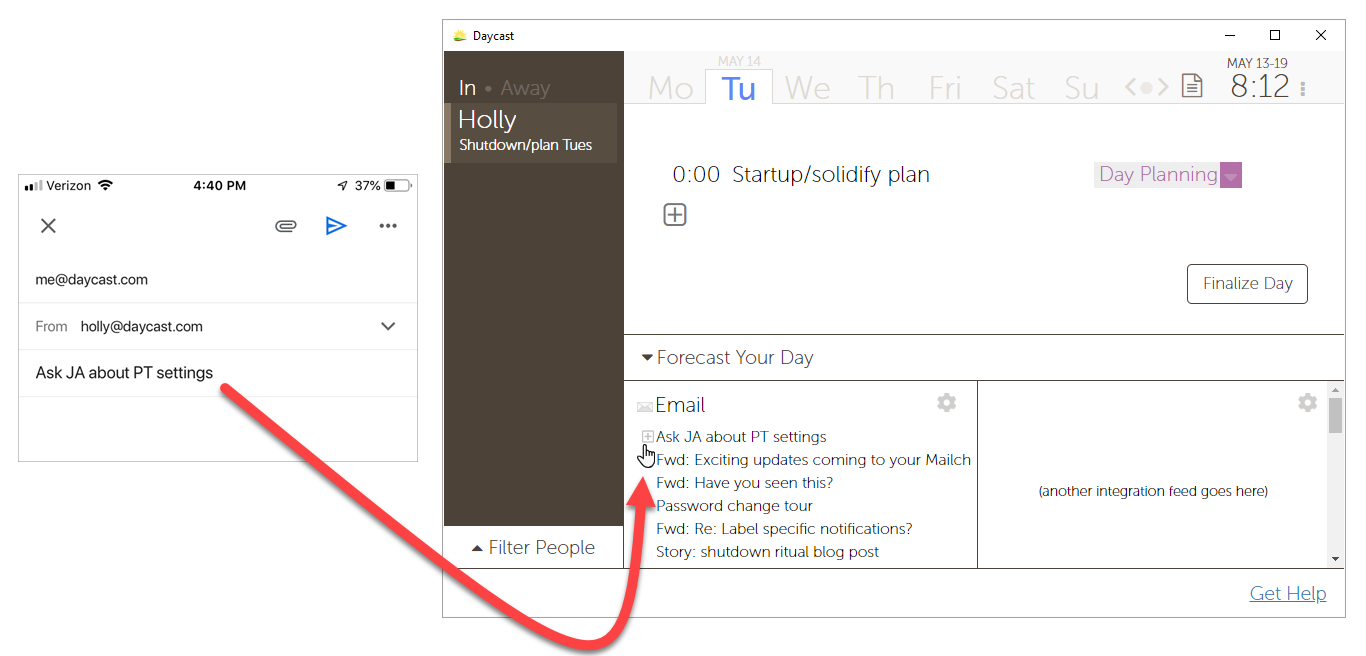Click the Finalize Day button
This screenshot has width=1366, height=656.
1247,284
